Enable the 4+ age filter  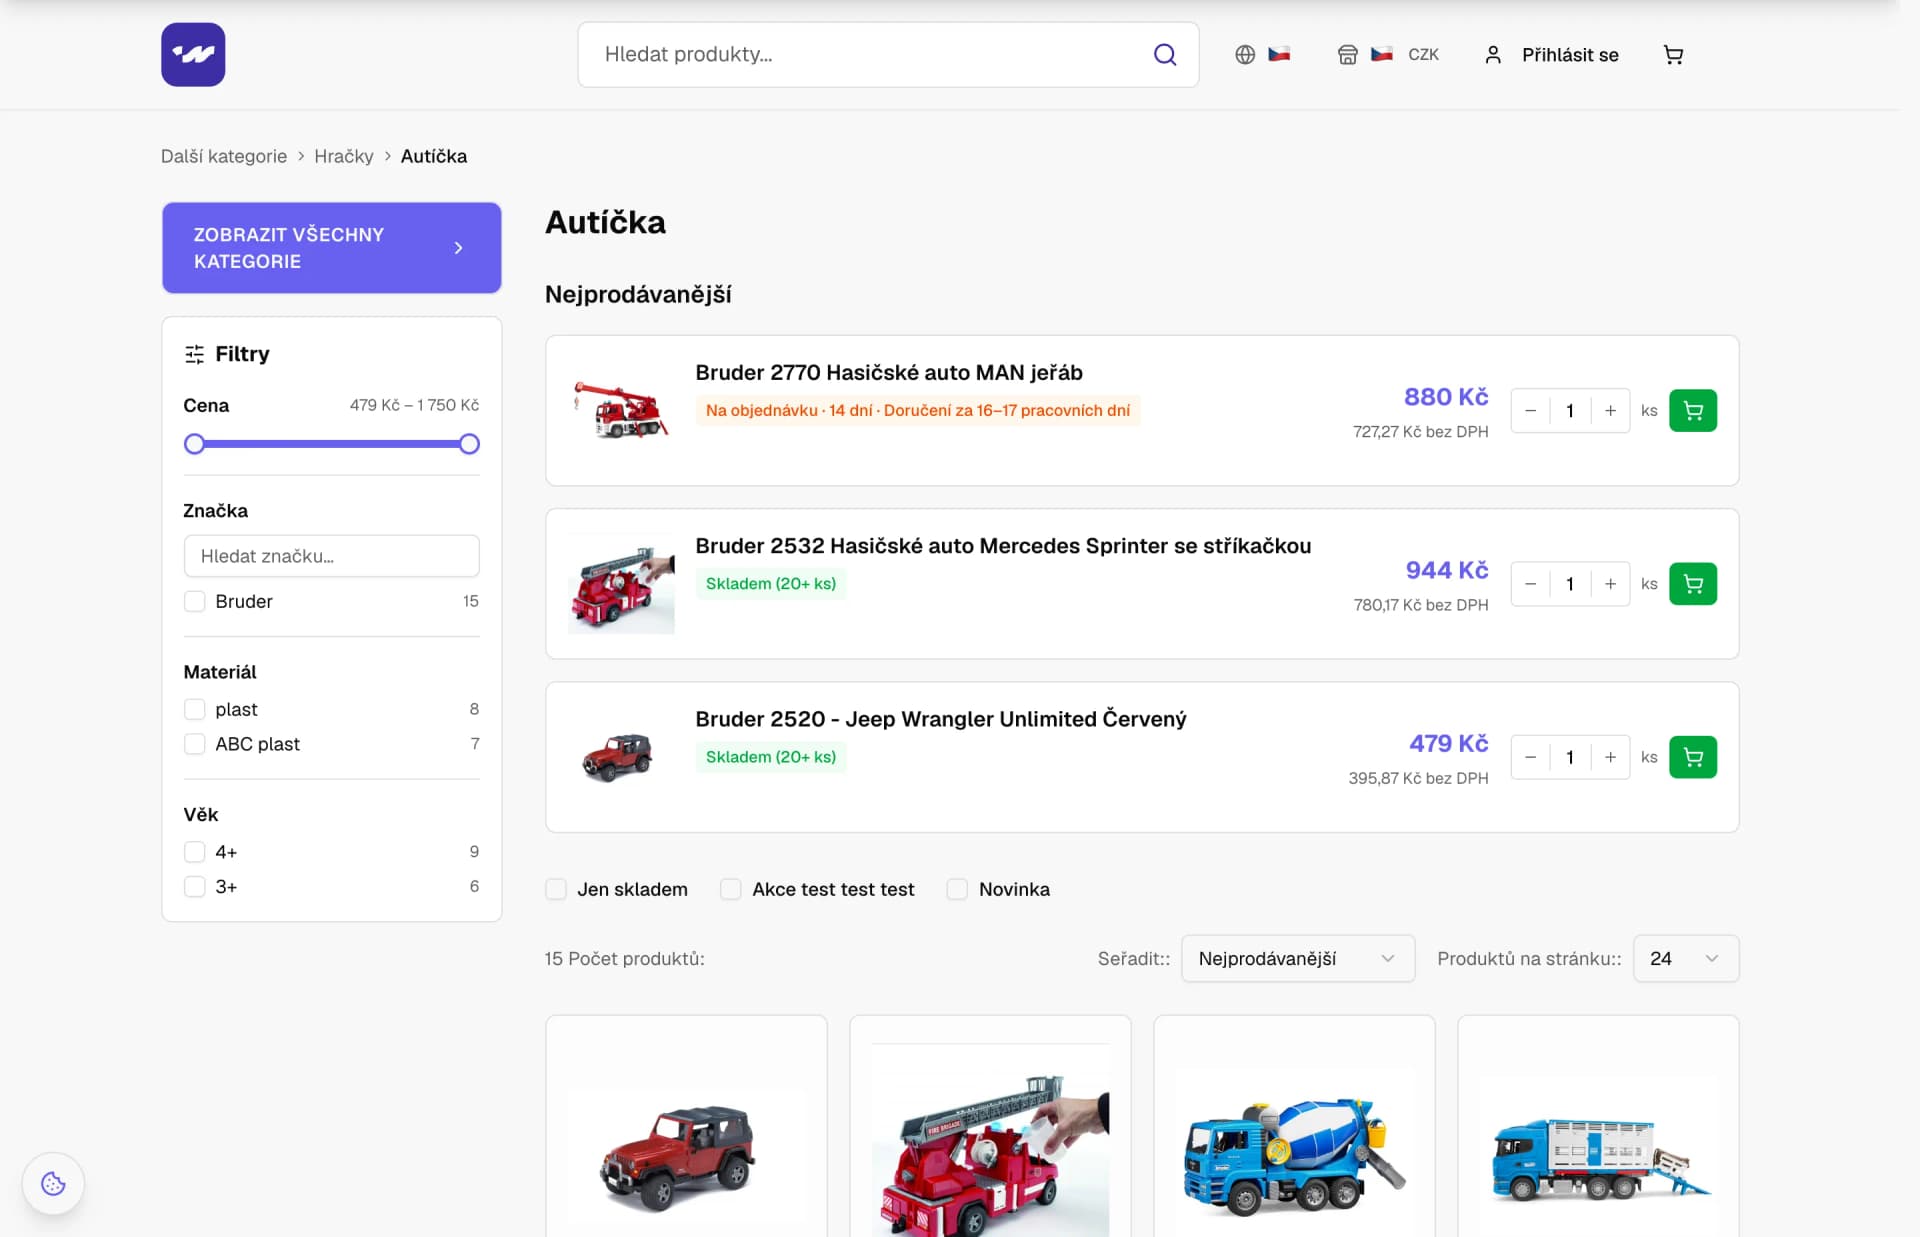click(x=195, y=852)
